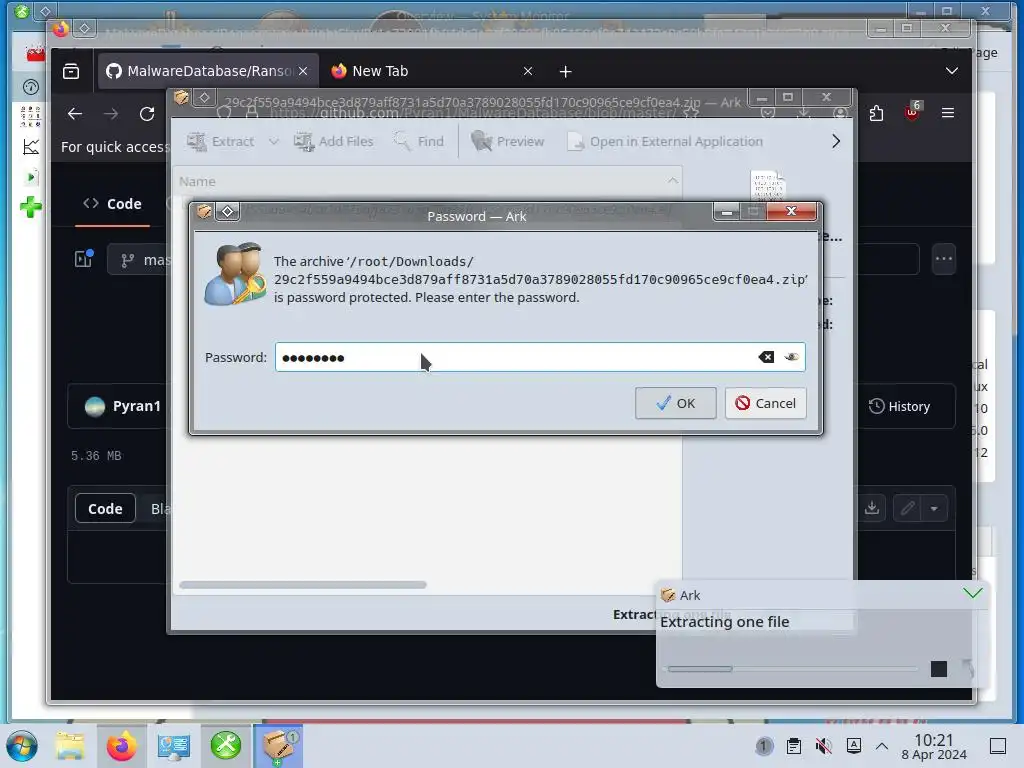Open Firefox View icon beside the tabs
This screenshot has width=1024, height=768.
pos(71,71)
